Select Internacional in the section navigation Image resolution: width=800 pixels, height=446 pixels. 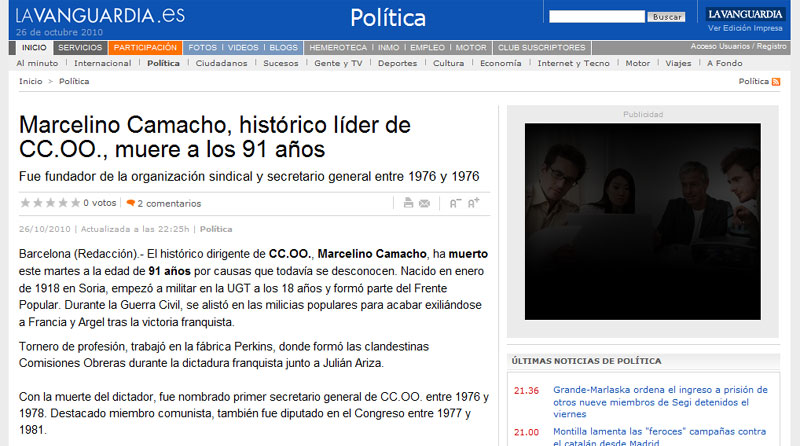point(102,63)
